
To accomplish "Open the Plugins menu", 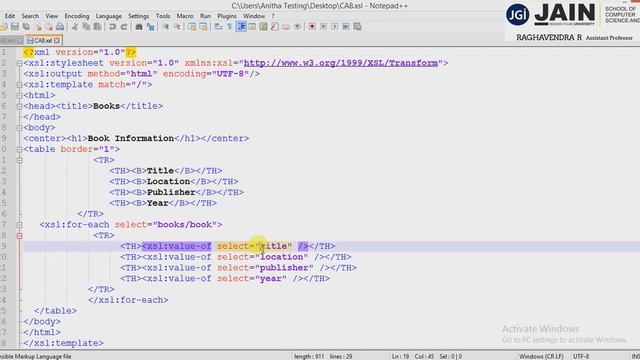I will [227, 16].
